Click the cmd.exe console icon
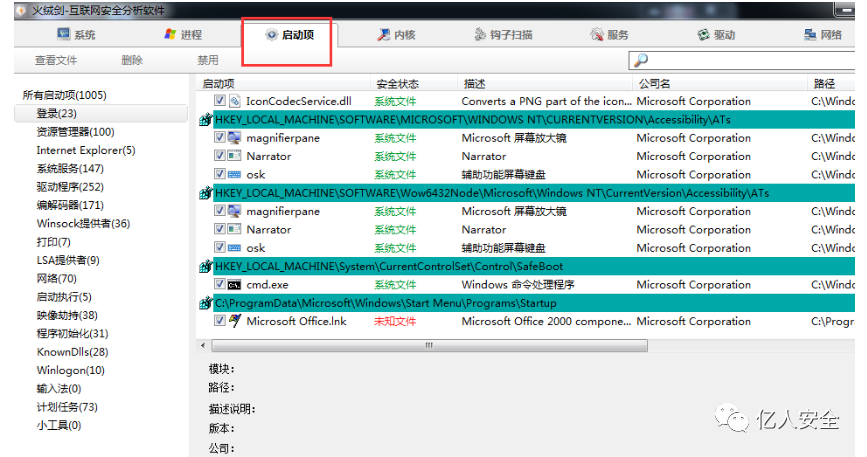 (x=234, y=285)
